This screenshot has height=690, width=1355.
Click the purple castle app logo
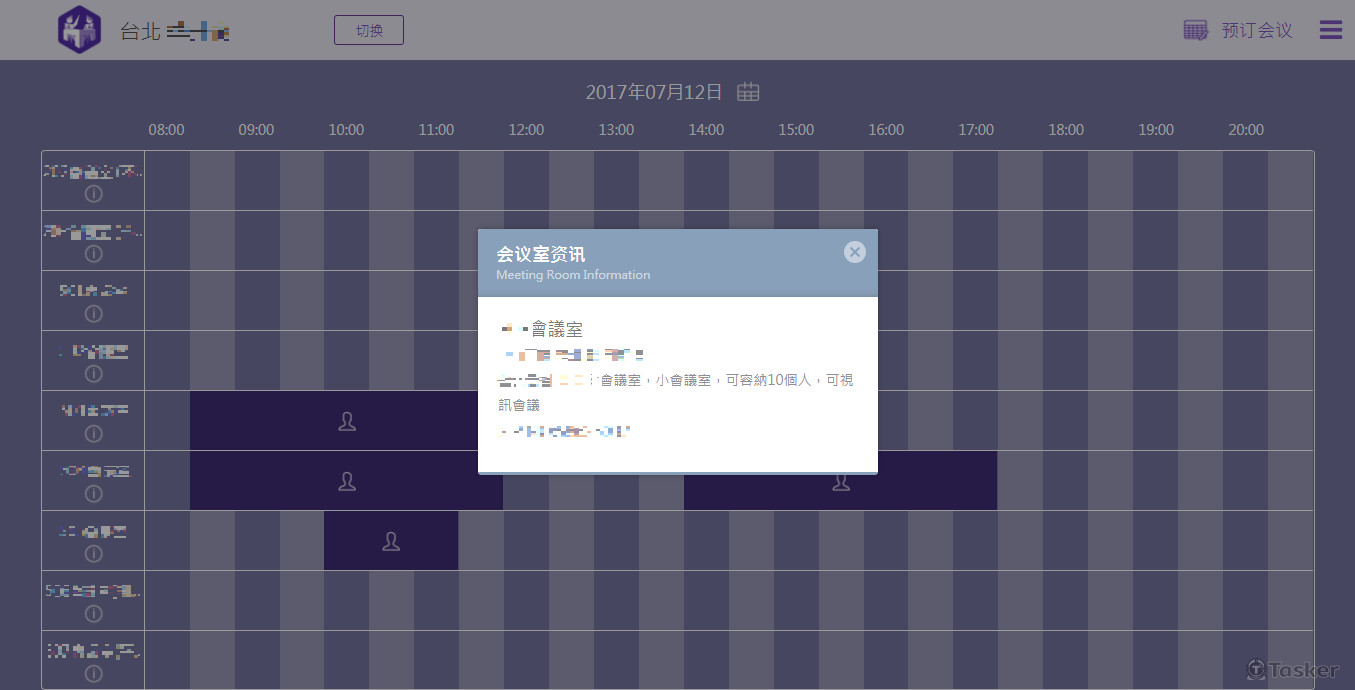(x=79, y=30)
